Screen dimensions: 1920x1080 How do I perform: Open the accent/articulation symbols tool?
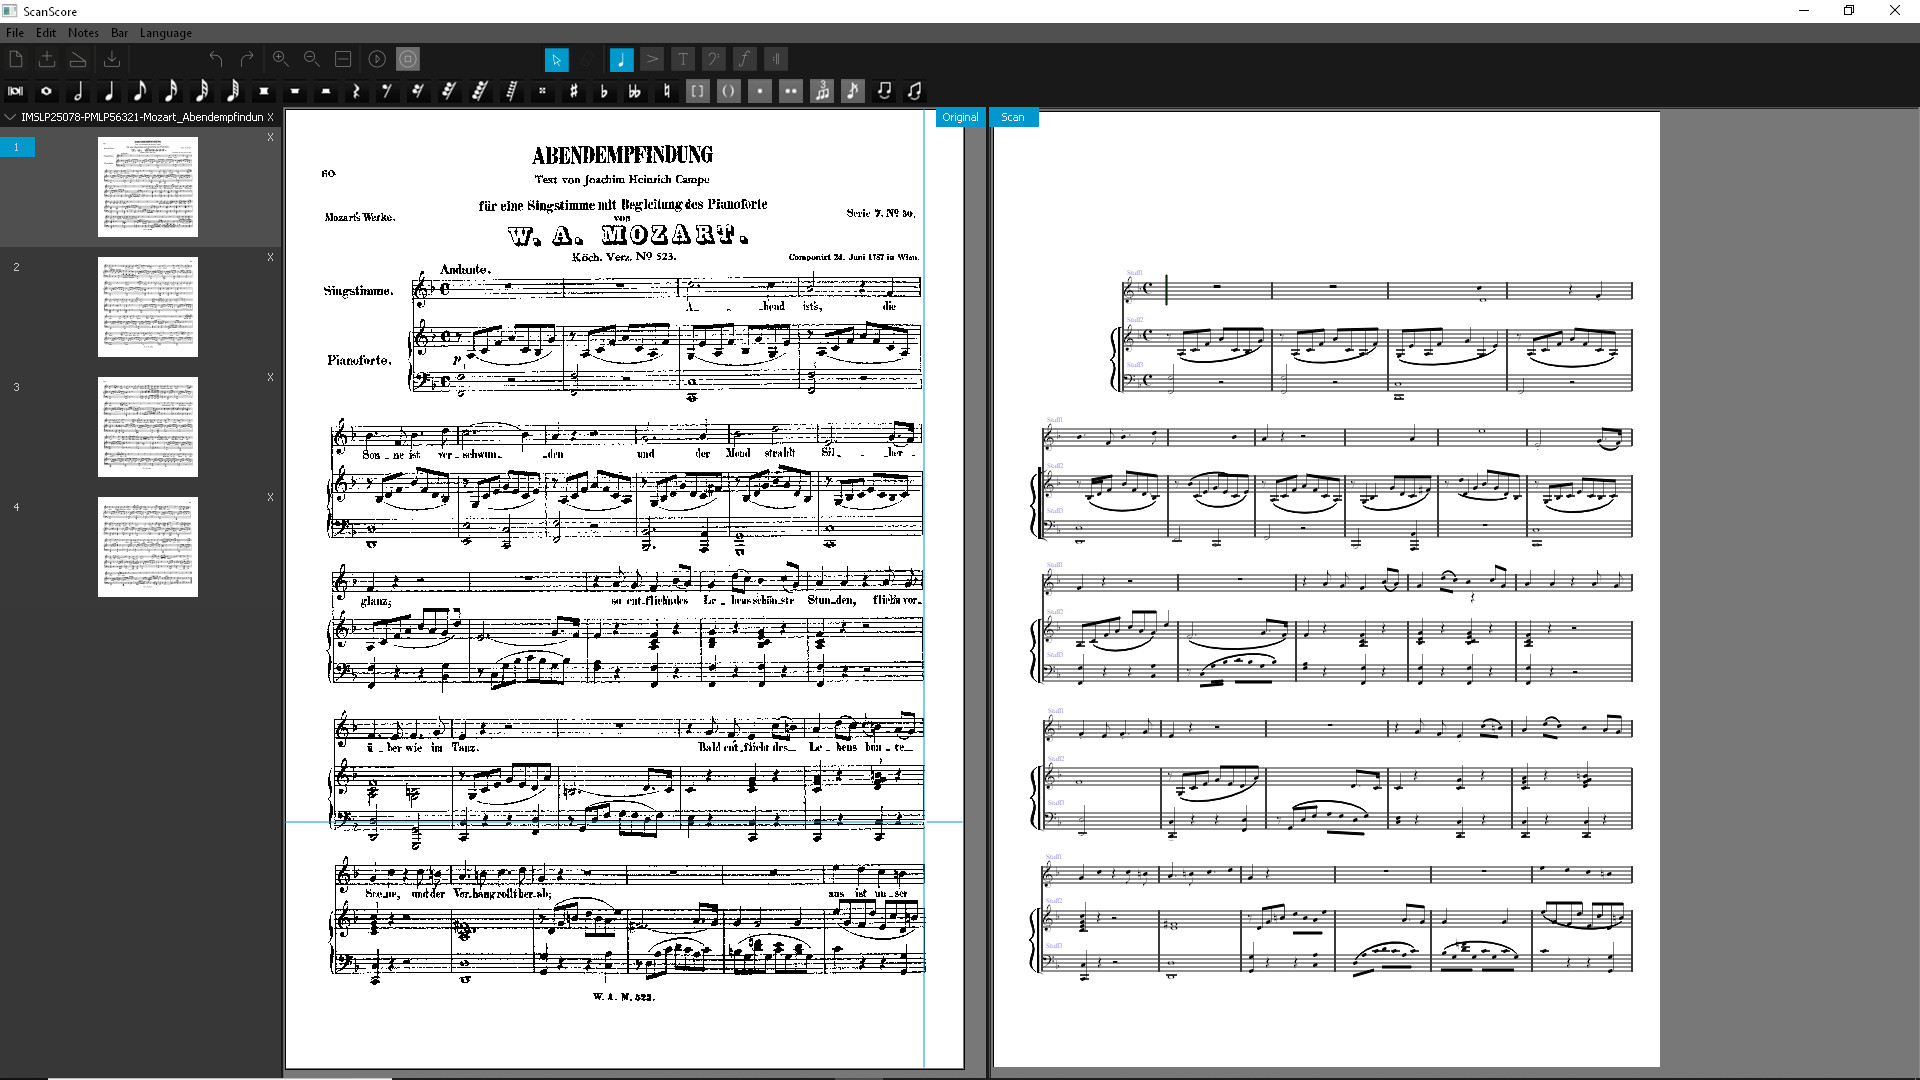(x=652, y=60)
